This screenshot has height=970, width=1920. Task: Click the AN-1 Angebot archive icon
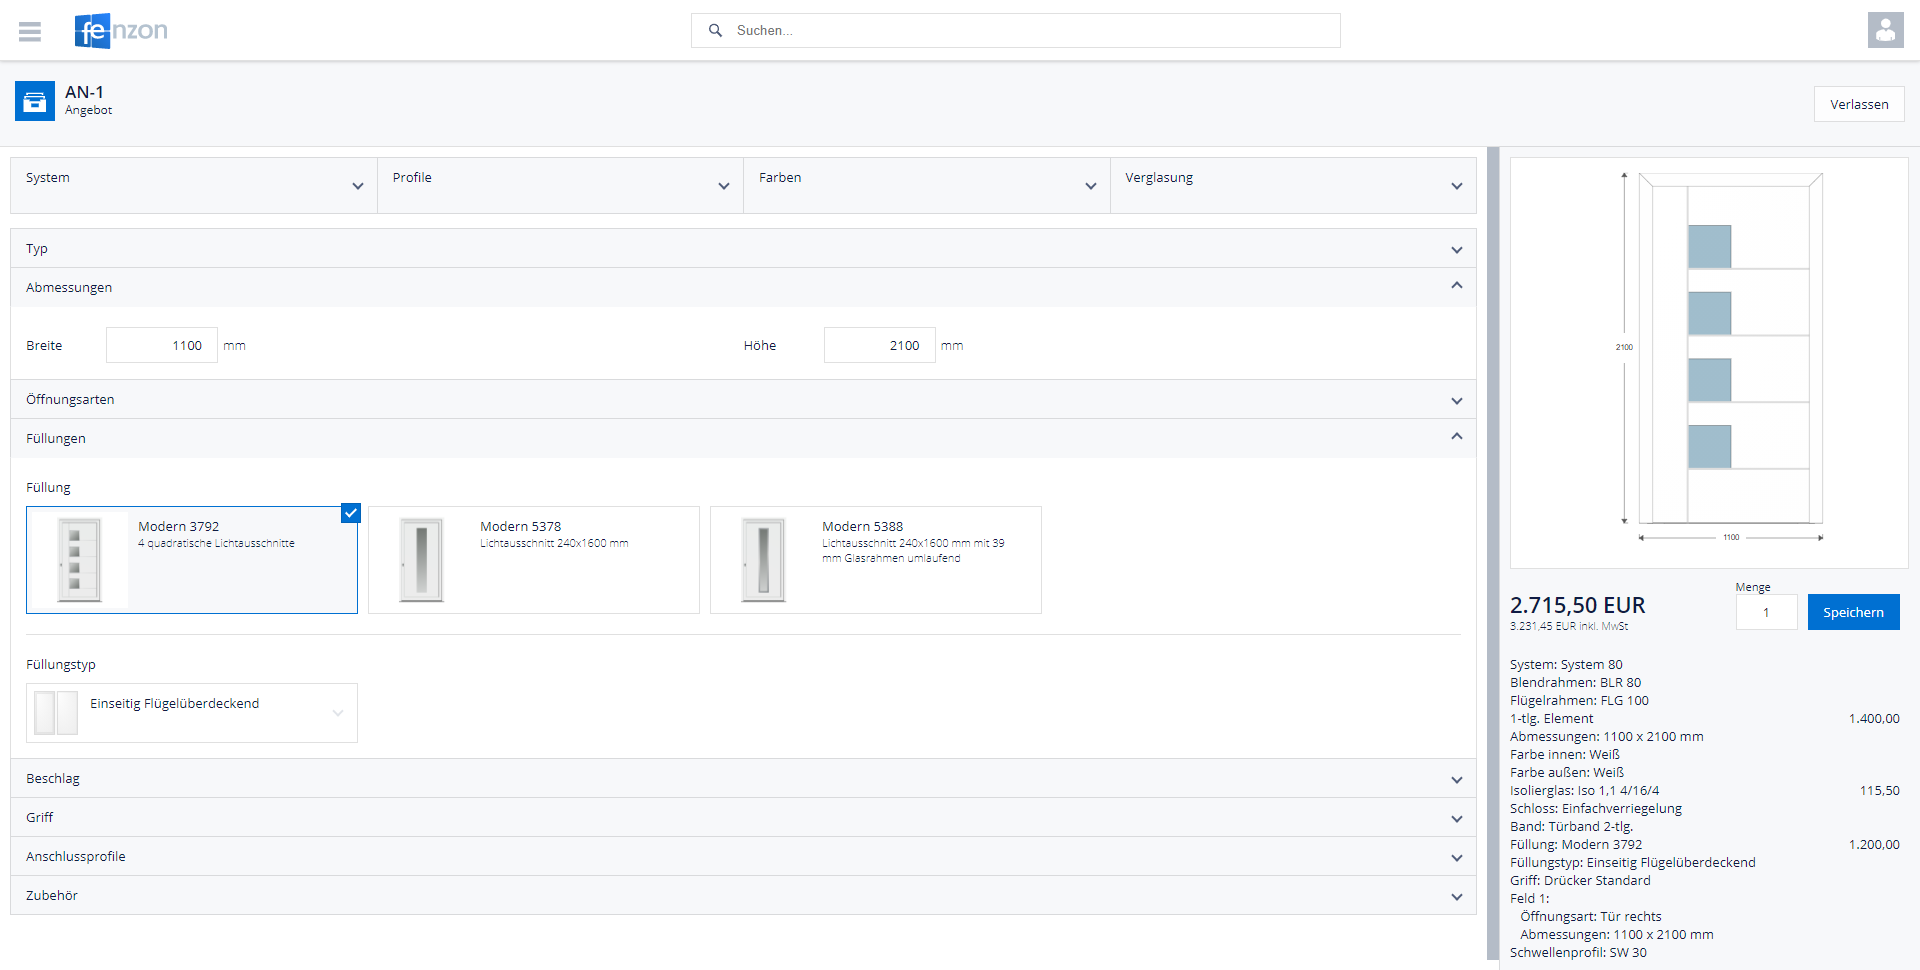click(35, 101)
